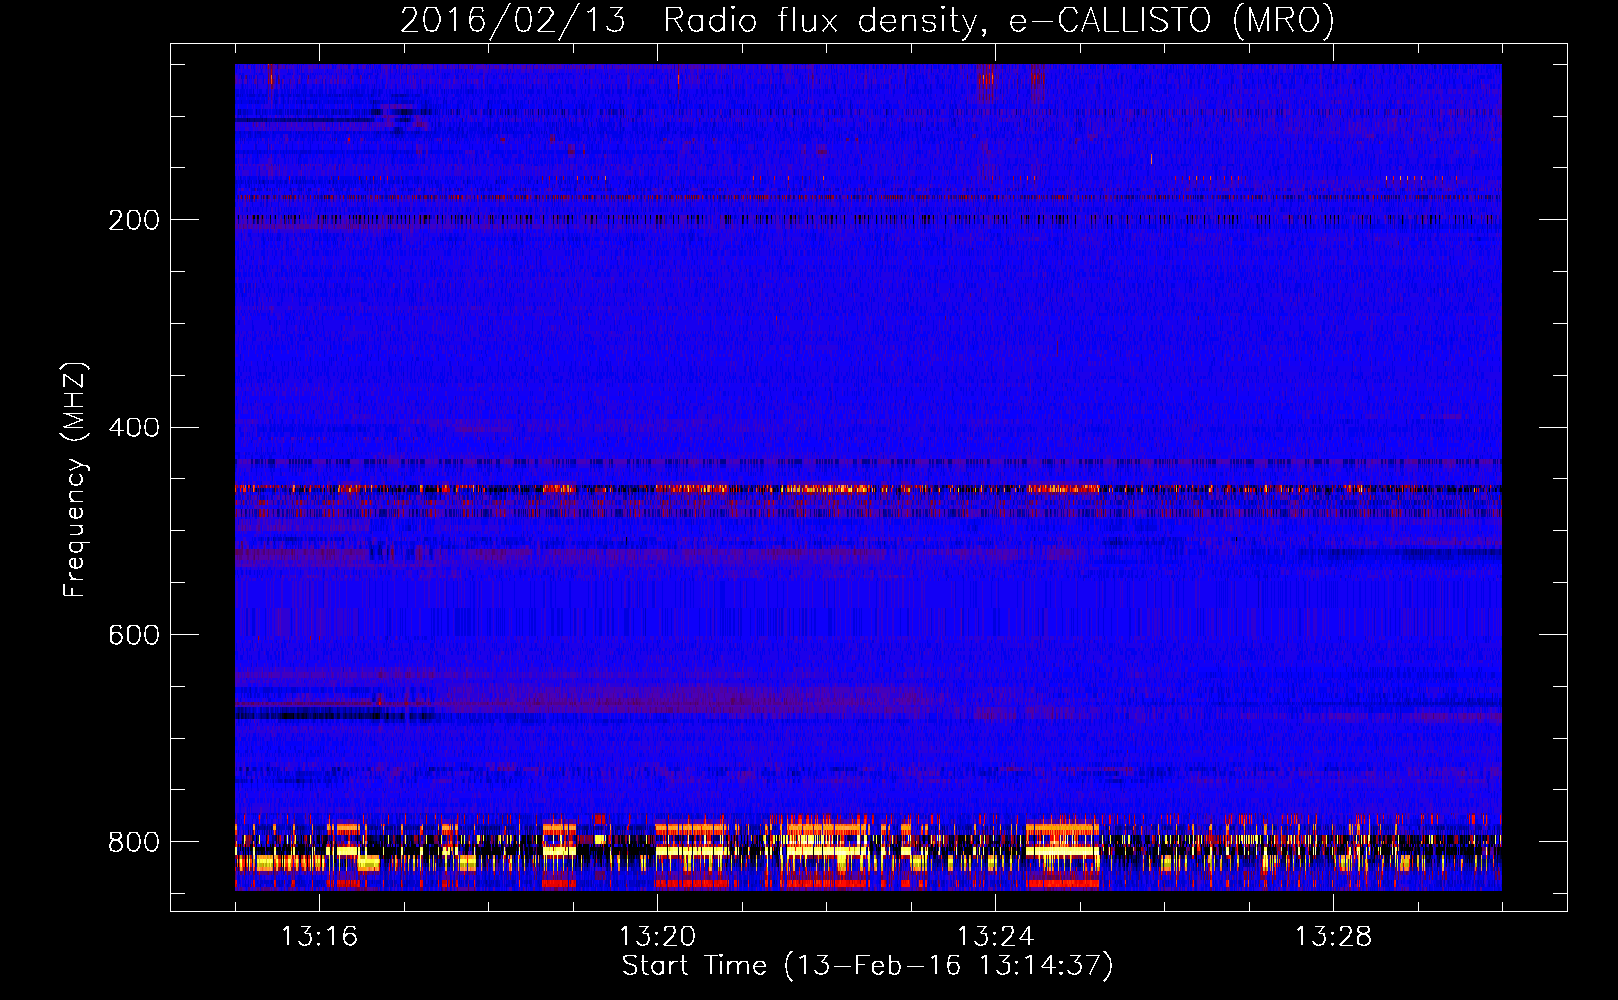Click the plot title '2016/02/13 Radio flux density'
The height and width of the screenshot is (1000, 1618).
(x=867, y=20)
